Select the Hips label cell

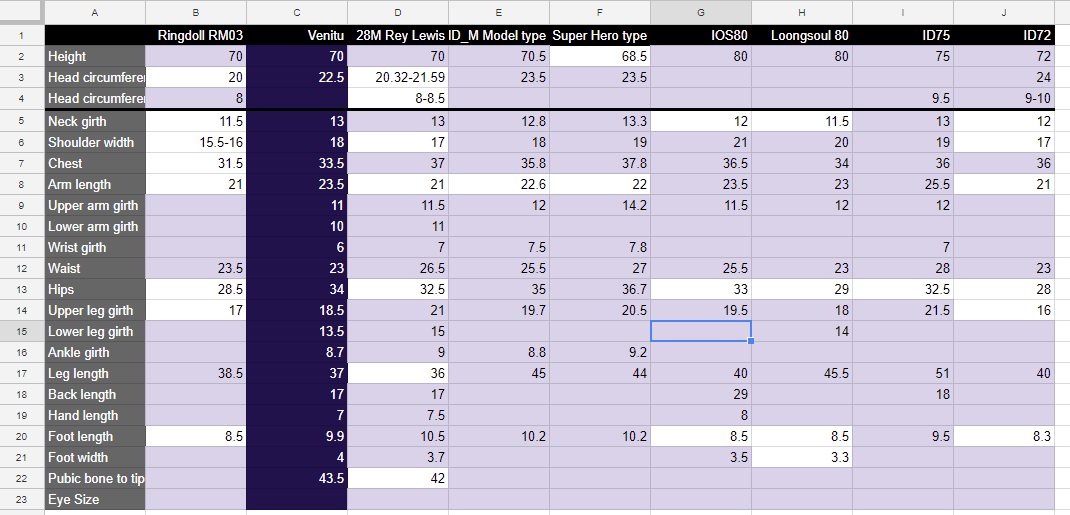(95, 290)
